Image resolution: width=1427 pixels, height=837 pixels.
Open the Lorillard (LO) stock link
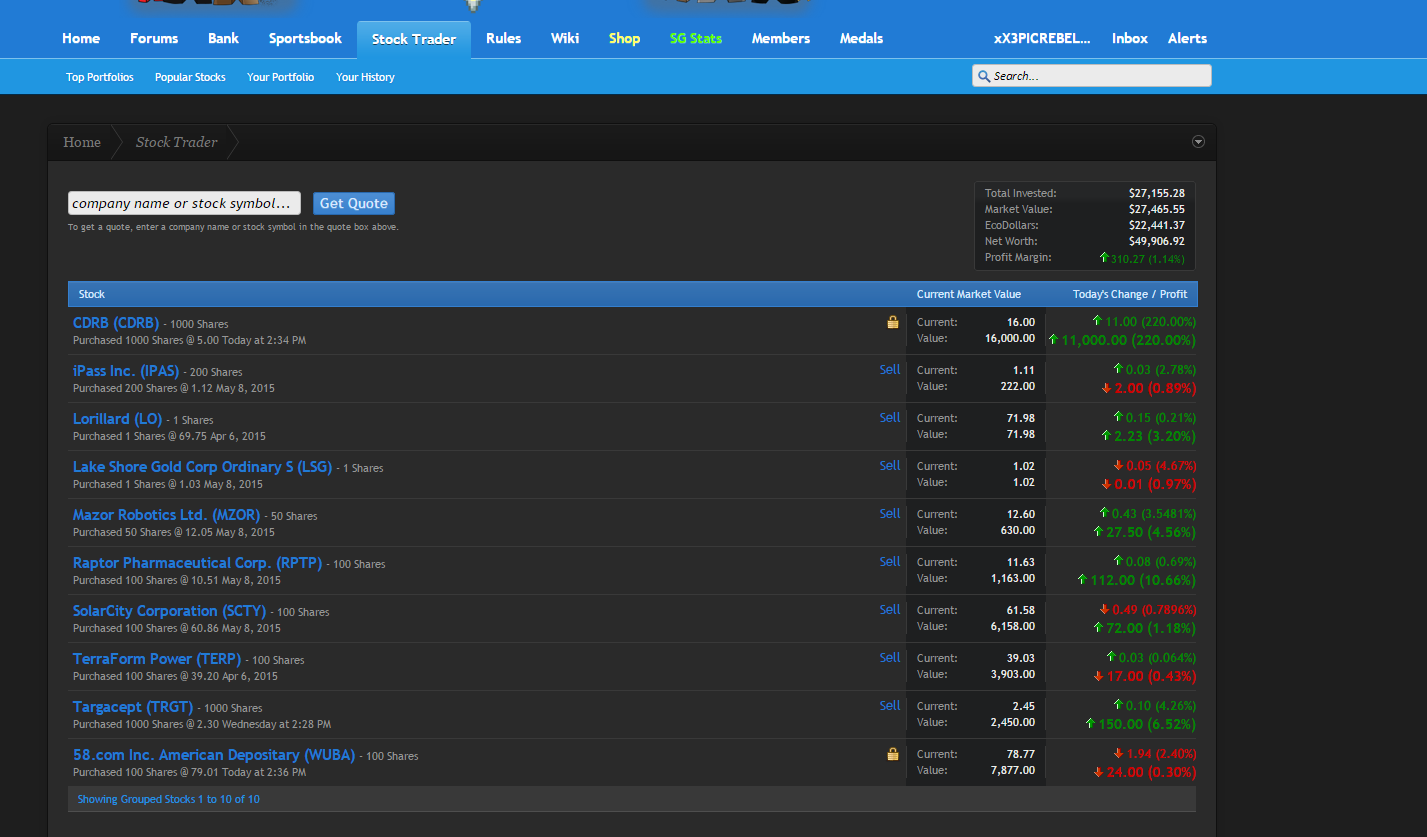[117, 419]
